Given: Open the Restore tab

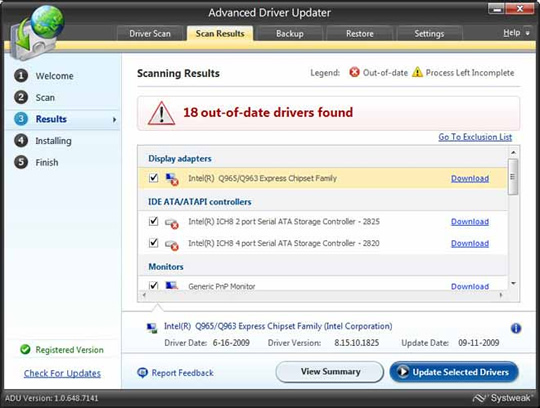Looking at the screenshot, I should tap(360, 34).
